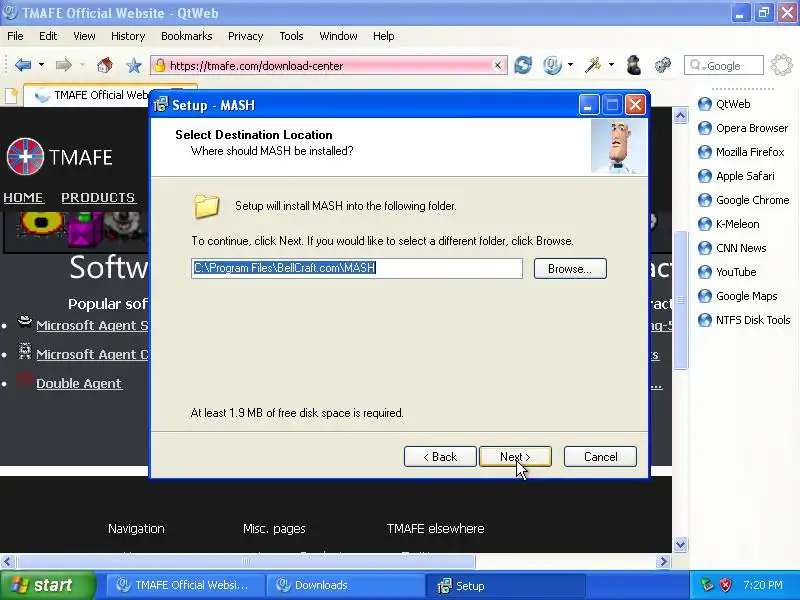Click the horizontal scrollbar right arrow
The image size is (800, 600).
663,561
